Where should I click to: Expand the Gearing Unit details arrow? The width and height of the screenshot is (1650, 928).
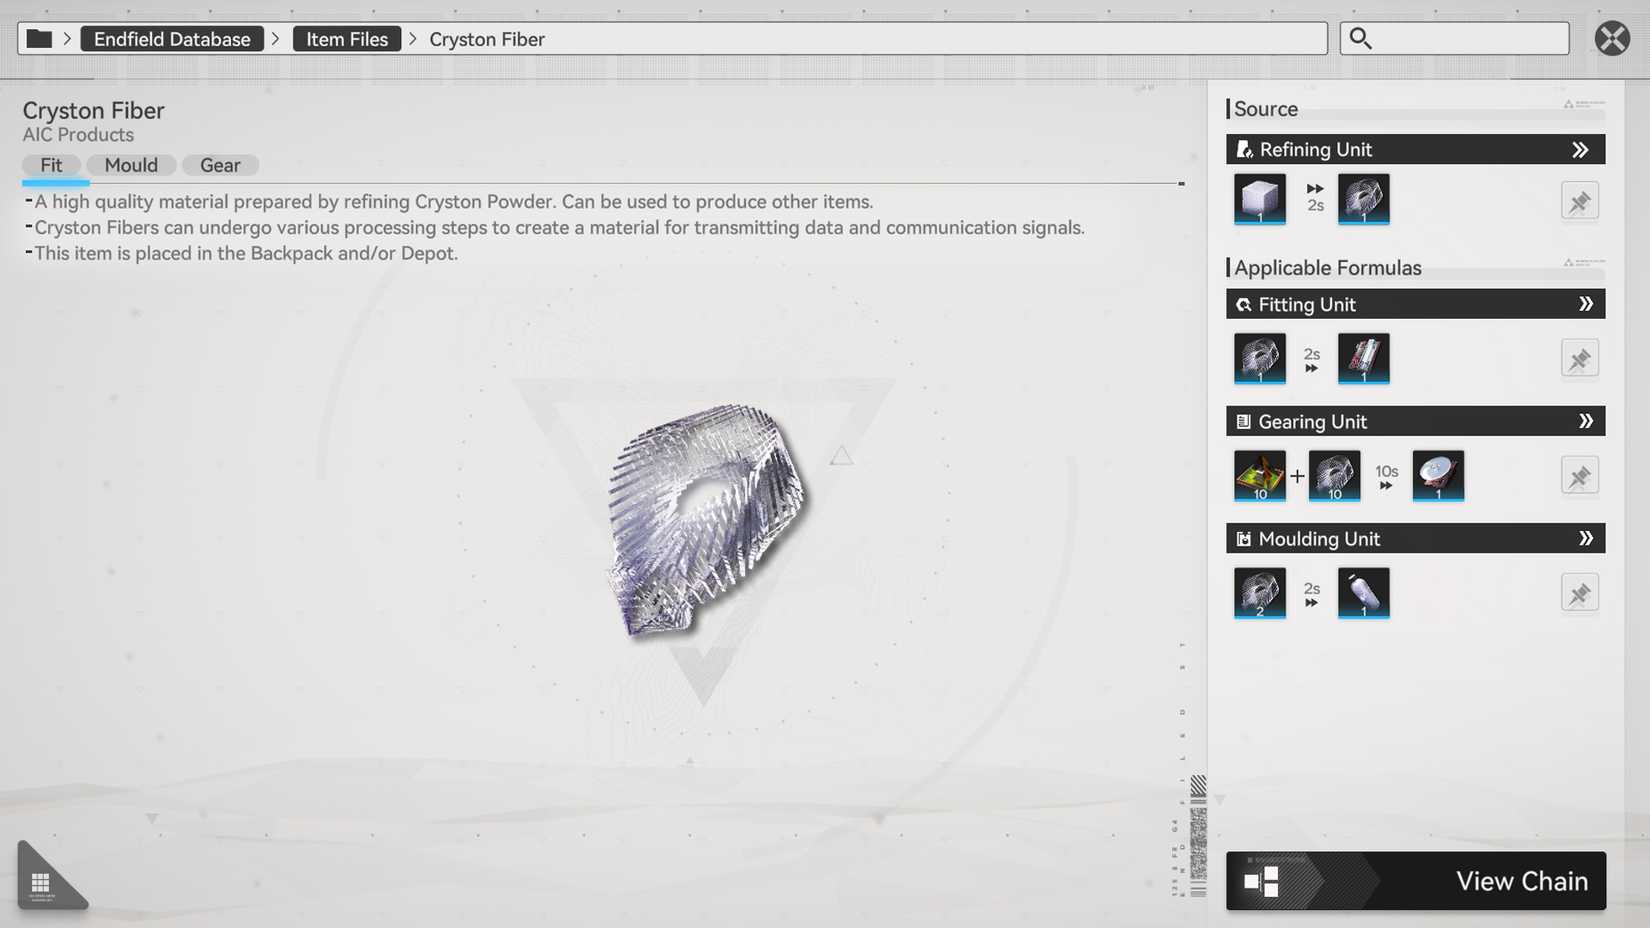(x=1586, y=421)
